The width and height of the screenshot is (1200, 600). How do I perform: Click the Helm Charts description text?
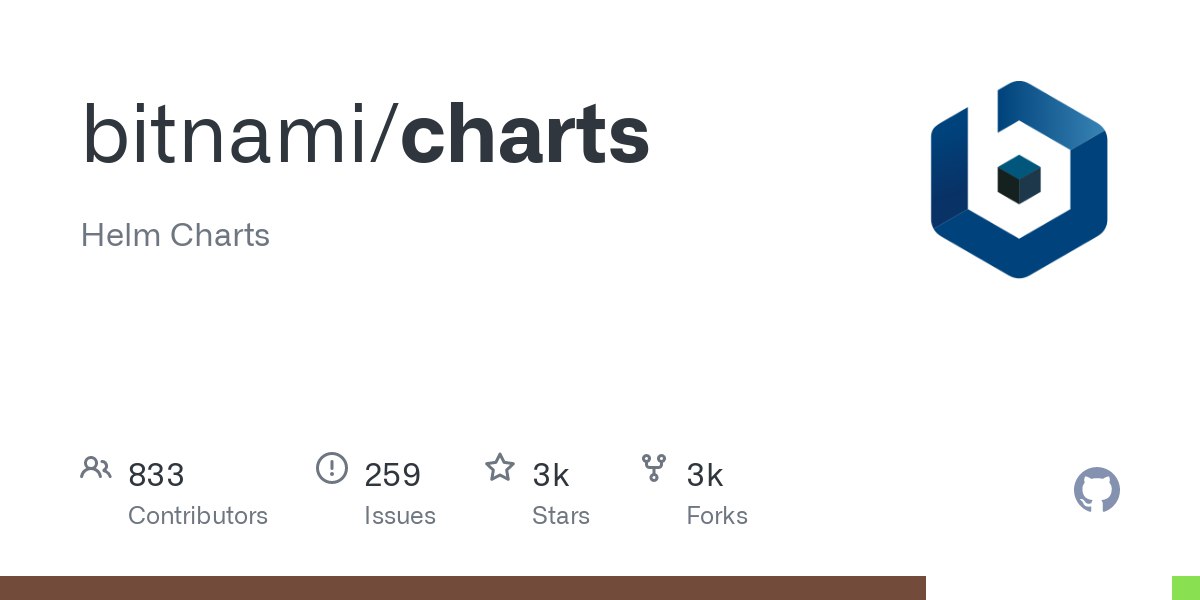(176, 236)
